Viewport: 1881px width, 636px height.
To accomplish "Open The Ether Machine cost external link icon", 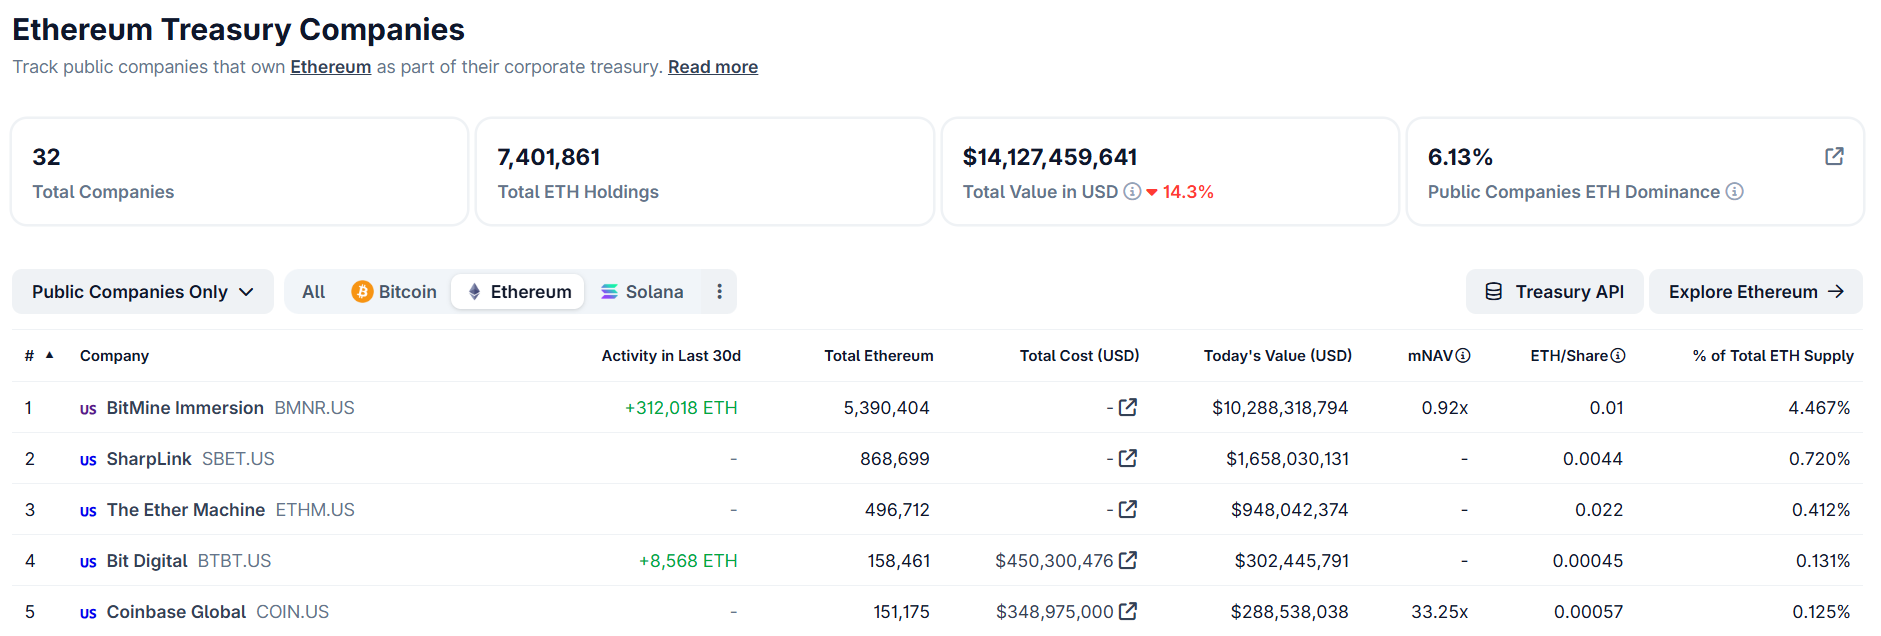I will tap(1128, 509).
